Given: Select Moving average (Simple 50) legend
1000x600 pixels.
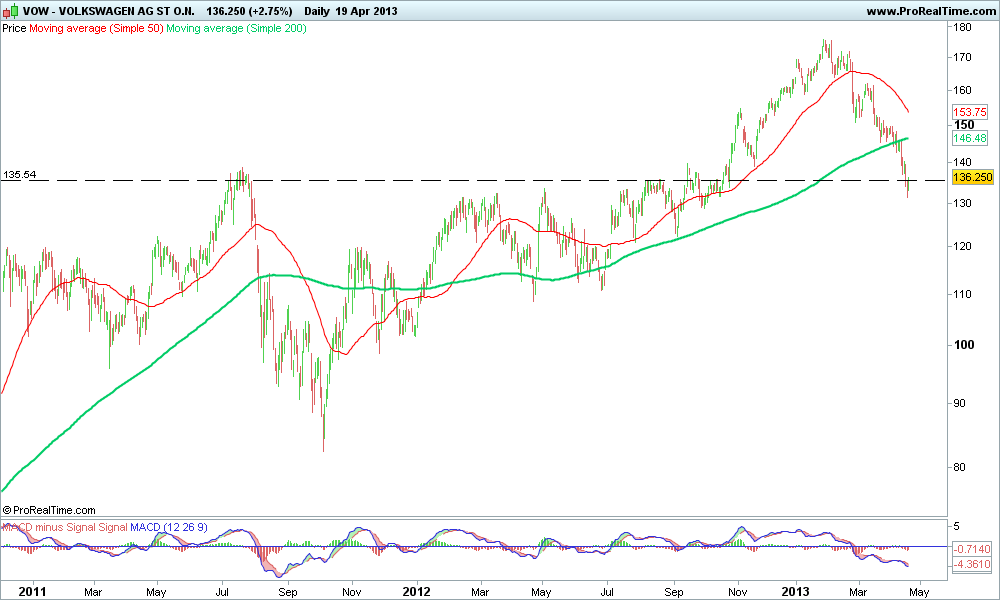Looking at the screenshot, I should click(x=96, y=29).
